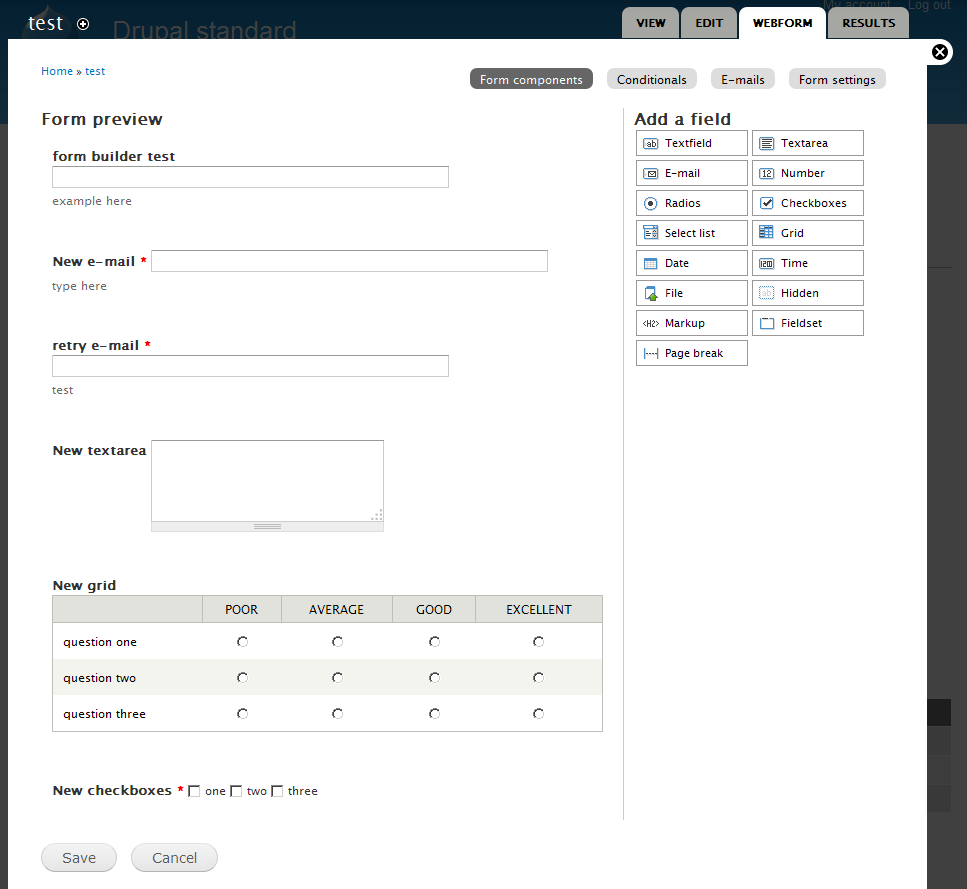Add a Select list field
967x889 pixels.
click(691, 233)
